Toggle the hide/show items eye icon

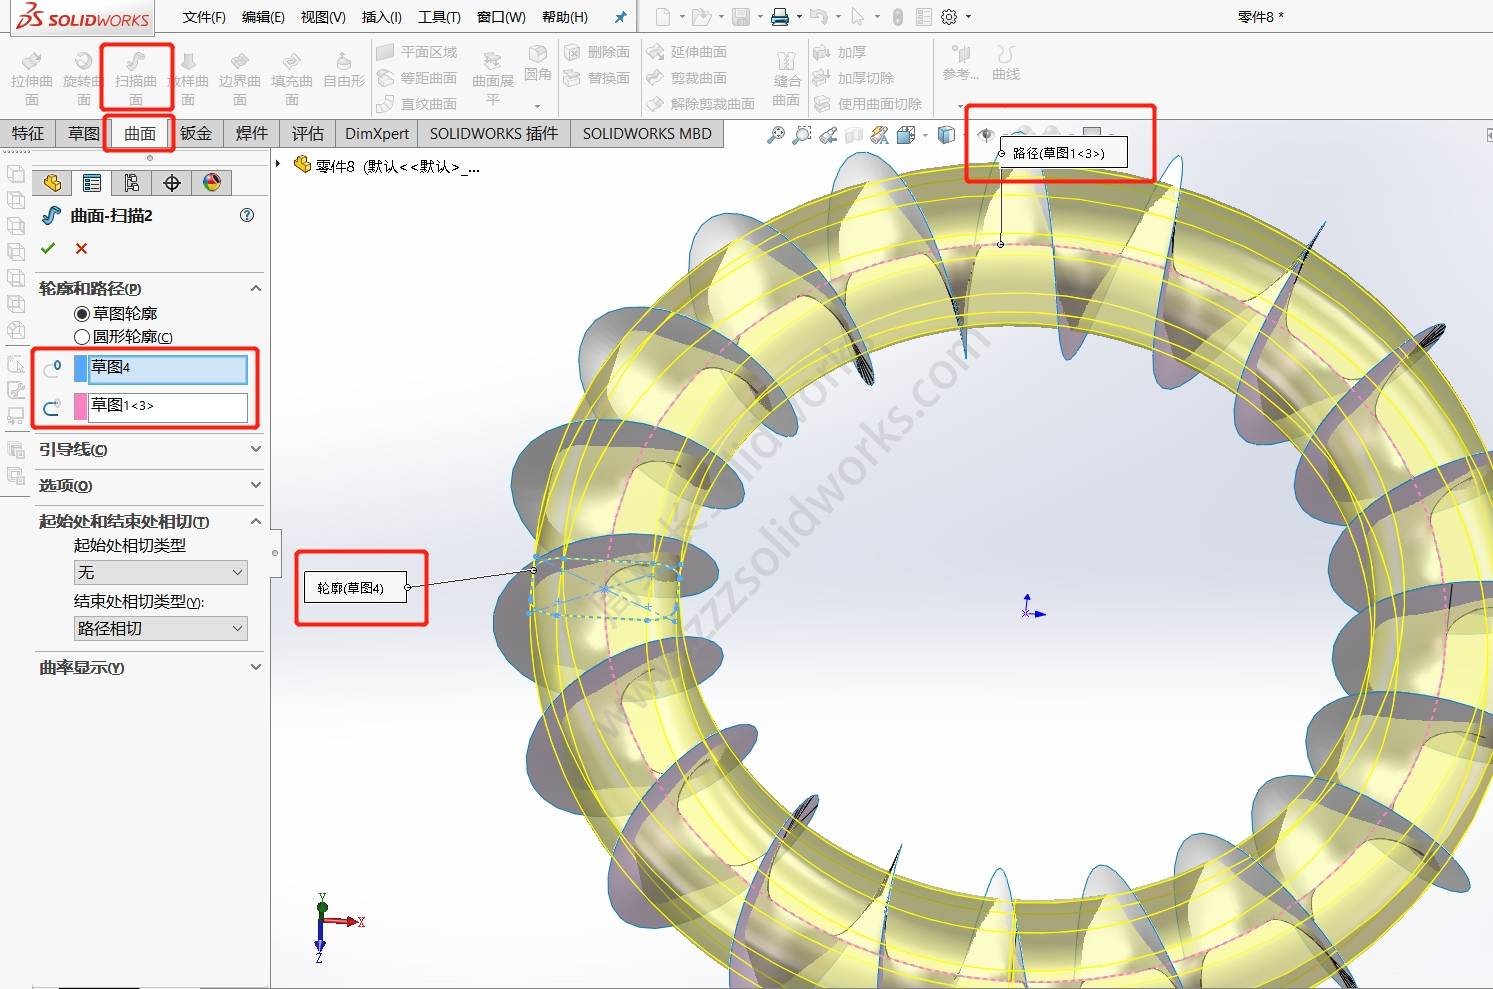(x=986, y=135)
